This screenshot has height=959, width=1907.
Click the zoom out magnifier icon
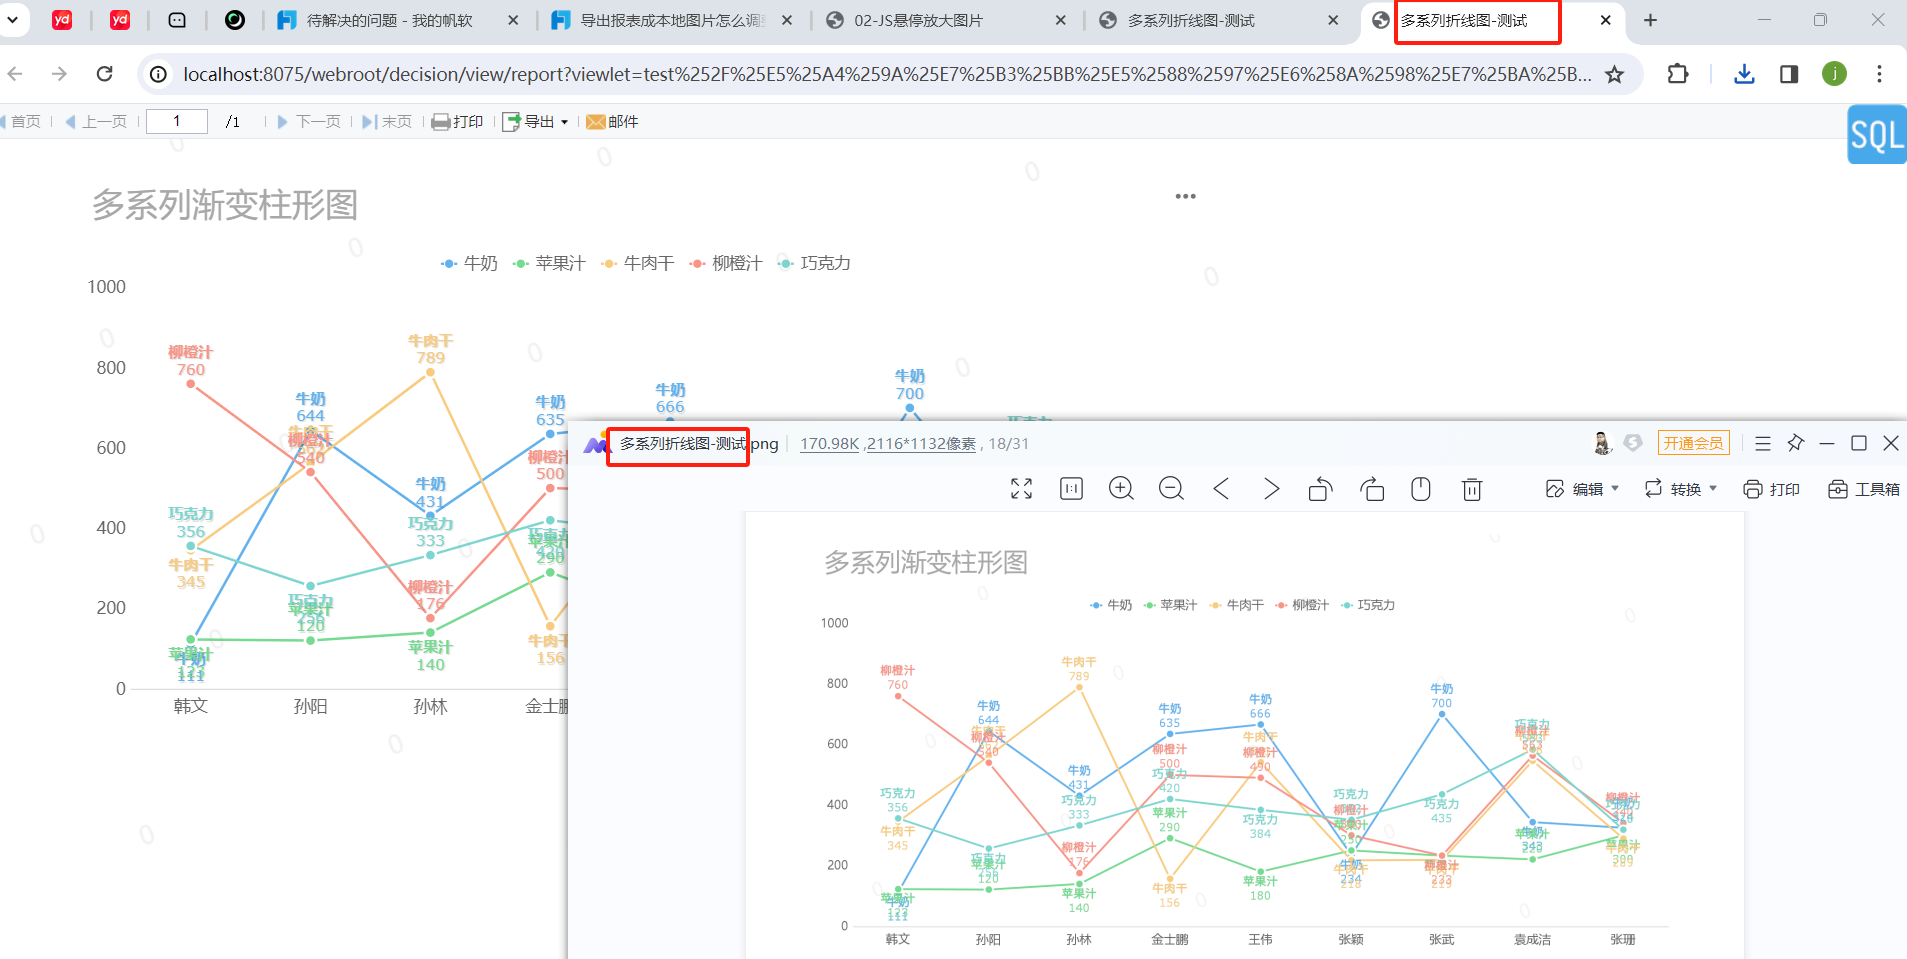pos(1171,489)
